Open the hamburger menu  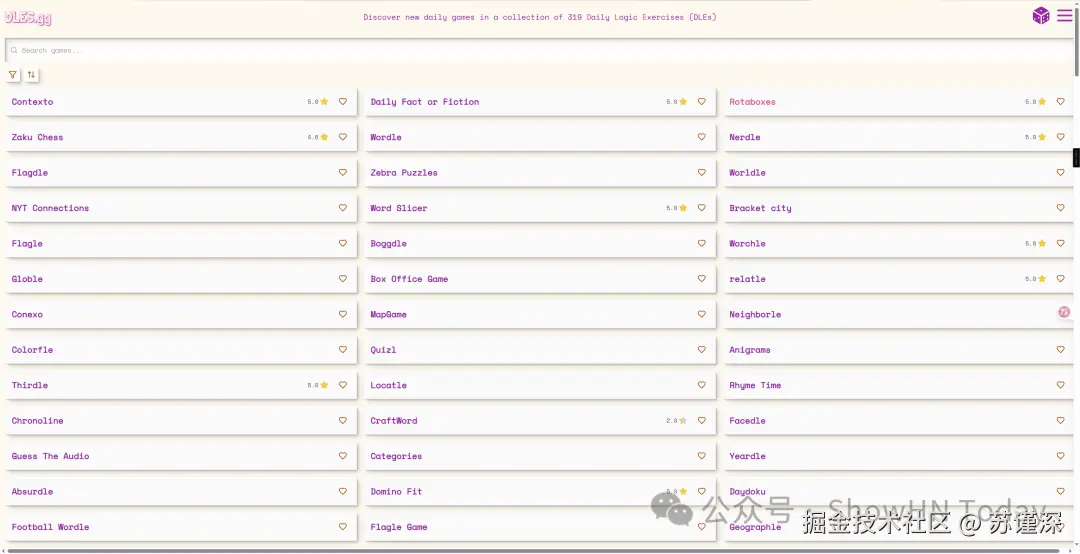pyautogui.click(x=1064, y=15)
